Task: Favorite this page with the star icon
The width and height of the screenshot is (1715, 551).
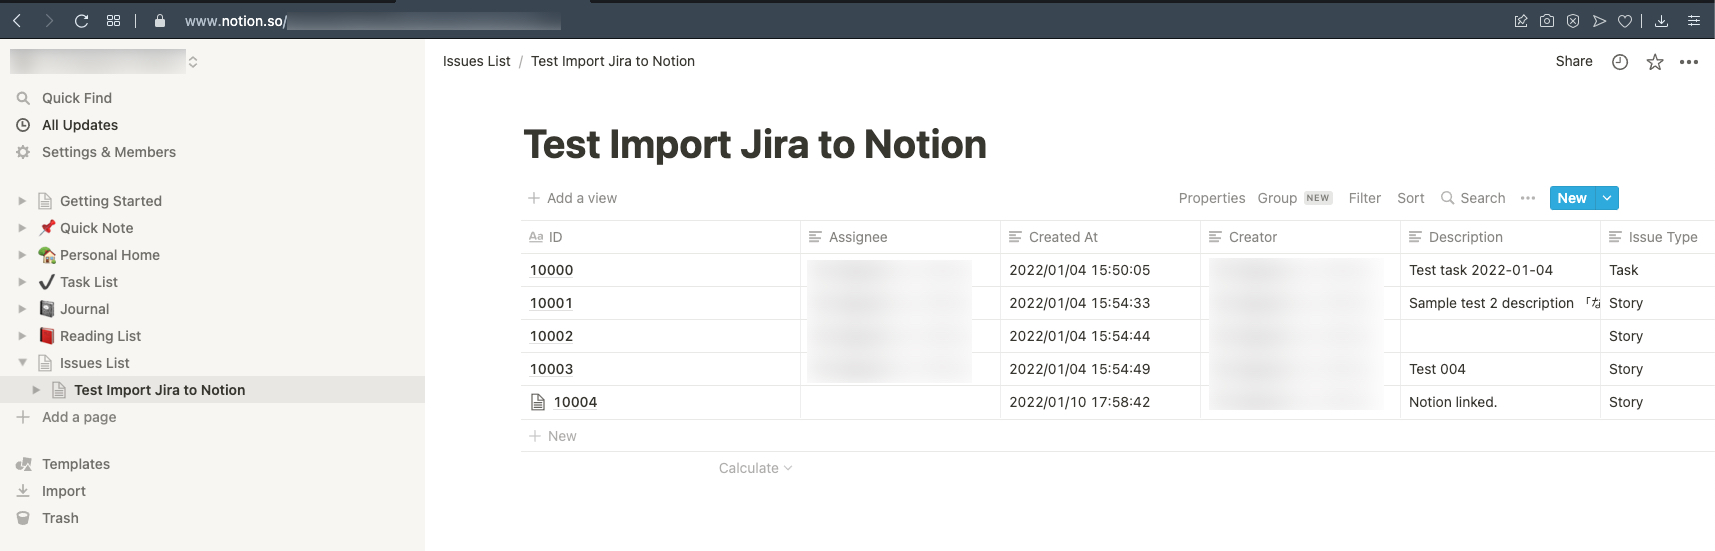Action: click(1655, 62)
